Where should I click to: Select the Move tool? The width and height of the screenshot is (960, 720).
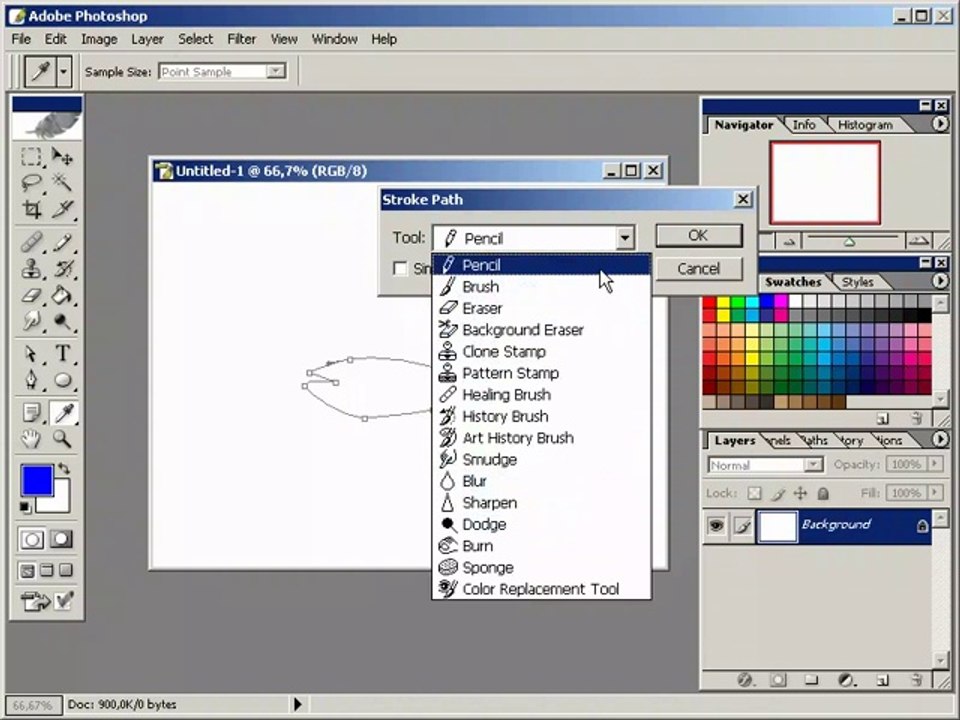click(62, 157)
